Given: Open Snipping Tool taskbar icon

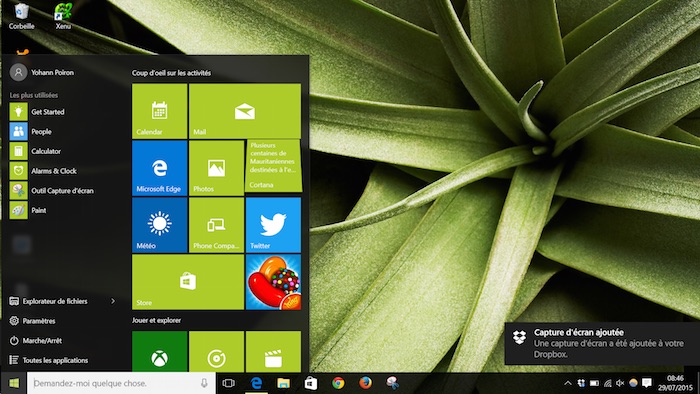Looking at the screenshot, I should (392, 383).
